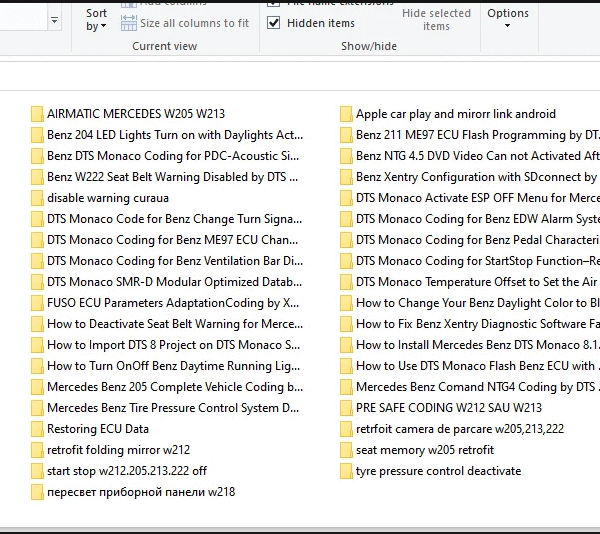Click Benz Xentry Configuration folder icon
The height and width of the screenshot is (534, 600).
346,177
